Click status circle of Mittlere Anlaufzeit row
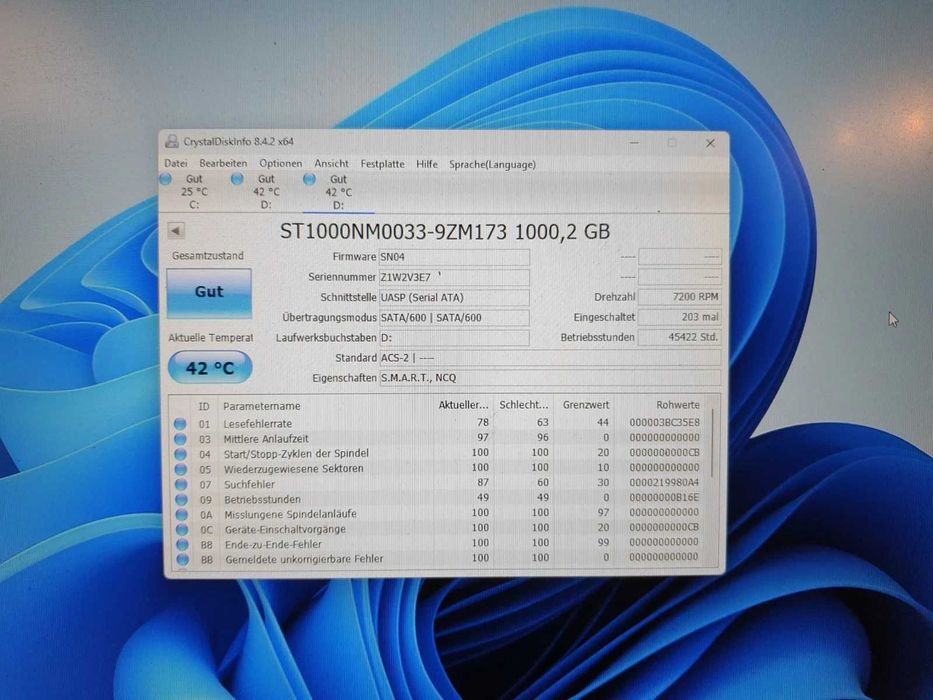 [x=180, y=439]
